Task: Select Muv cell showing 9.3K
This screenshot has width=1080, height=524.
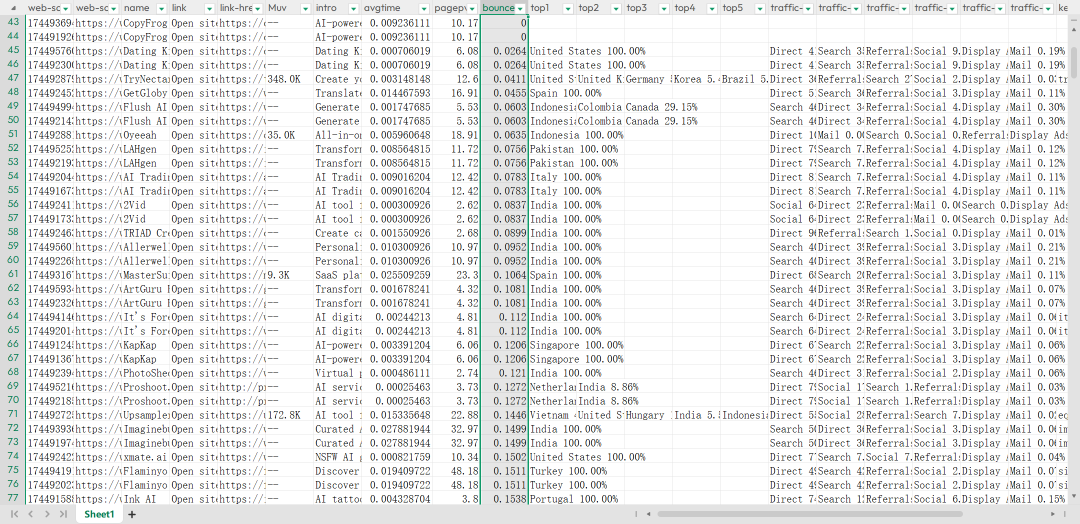Action: (289, 275)
